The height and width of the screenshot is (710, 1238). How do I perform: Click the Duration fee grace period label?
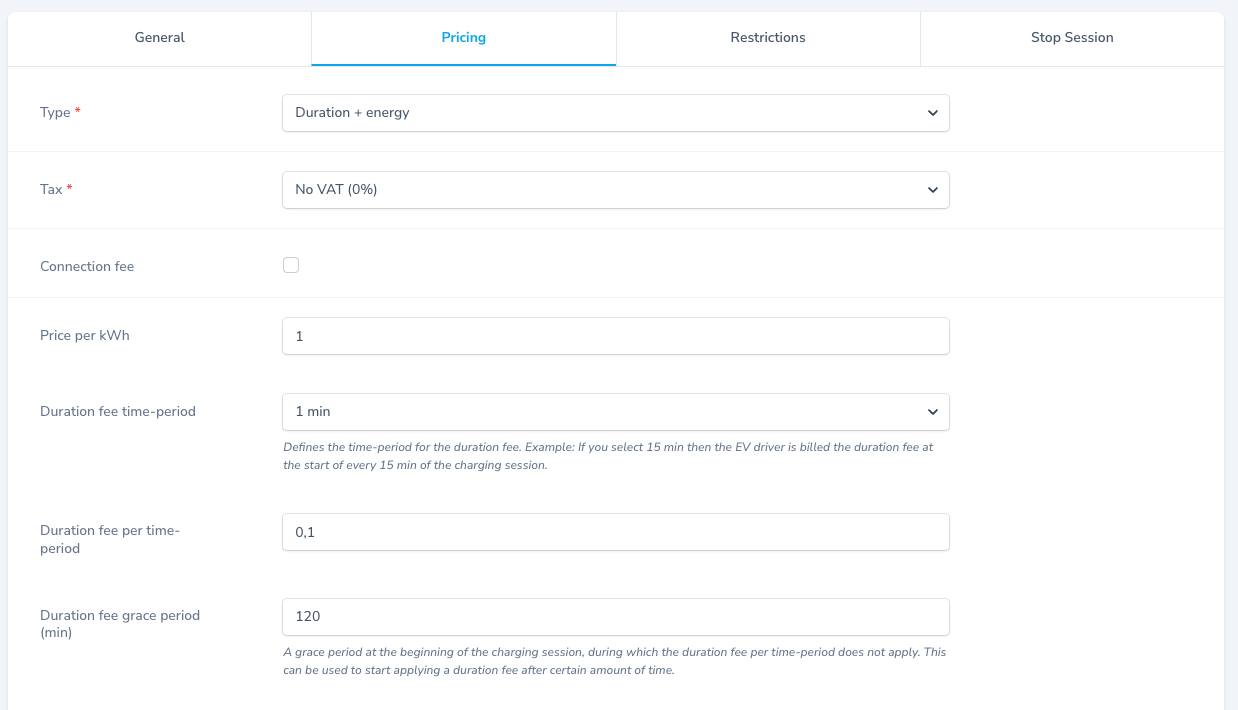[120, 624]
